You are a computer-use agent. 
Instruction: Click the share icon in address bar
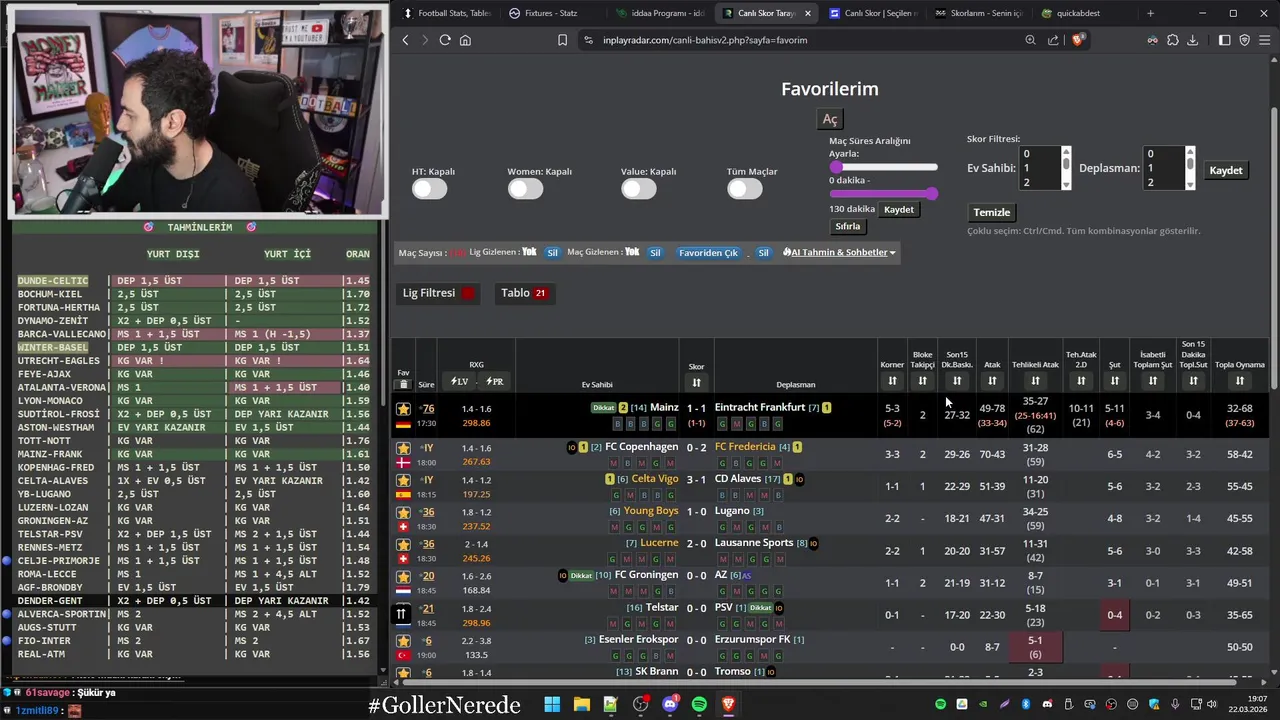tap(1053, 40)
